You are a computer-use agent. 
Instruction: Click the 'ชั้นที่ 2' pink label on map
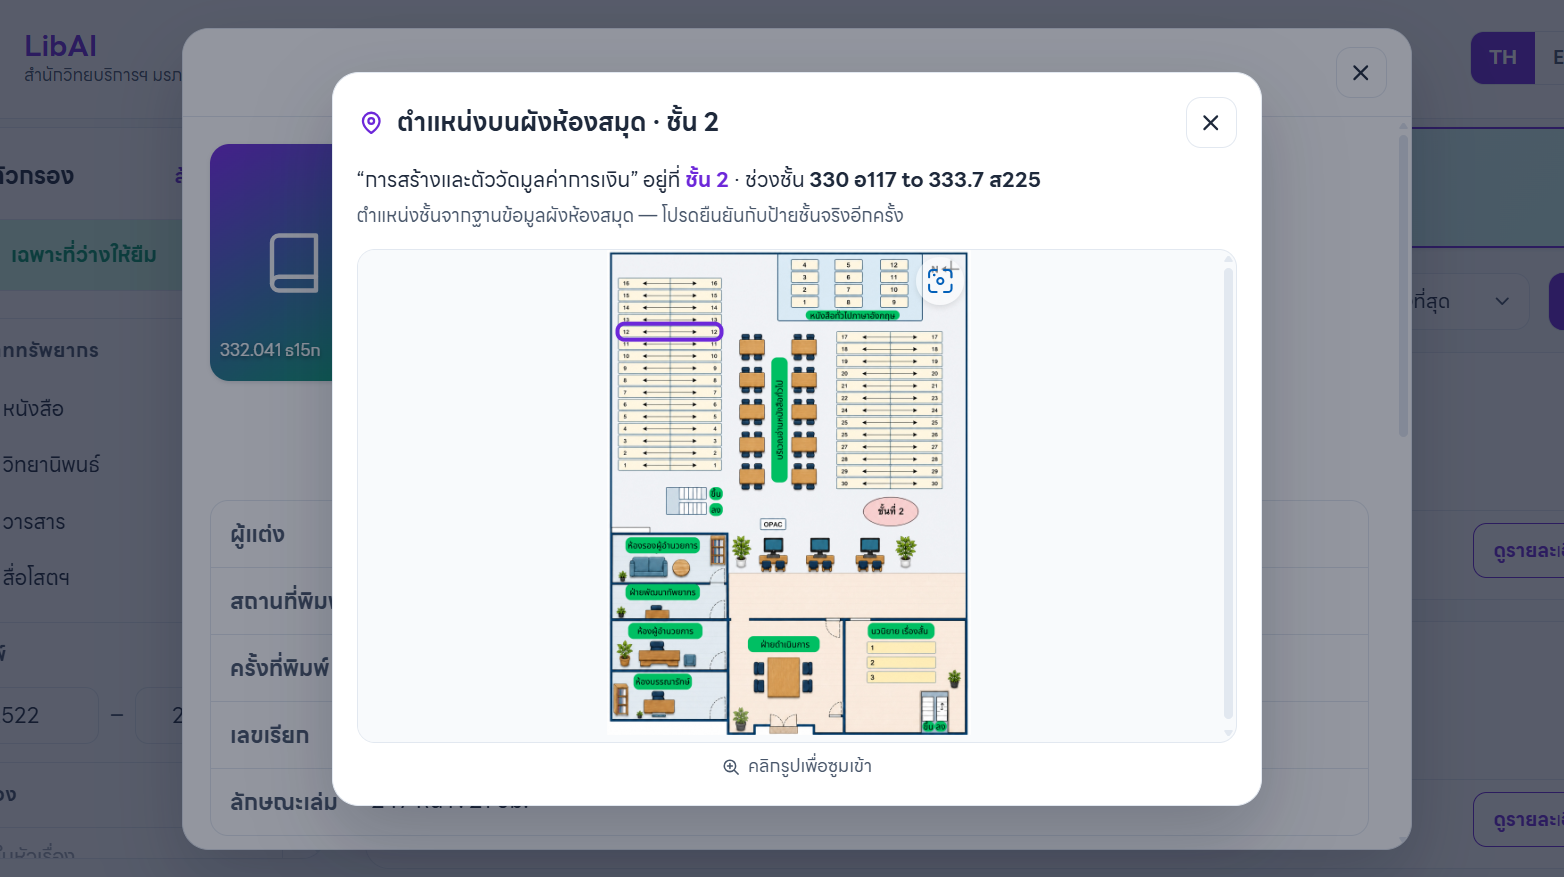(891, 511)
